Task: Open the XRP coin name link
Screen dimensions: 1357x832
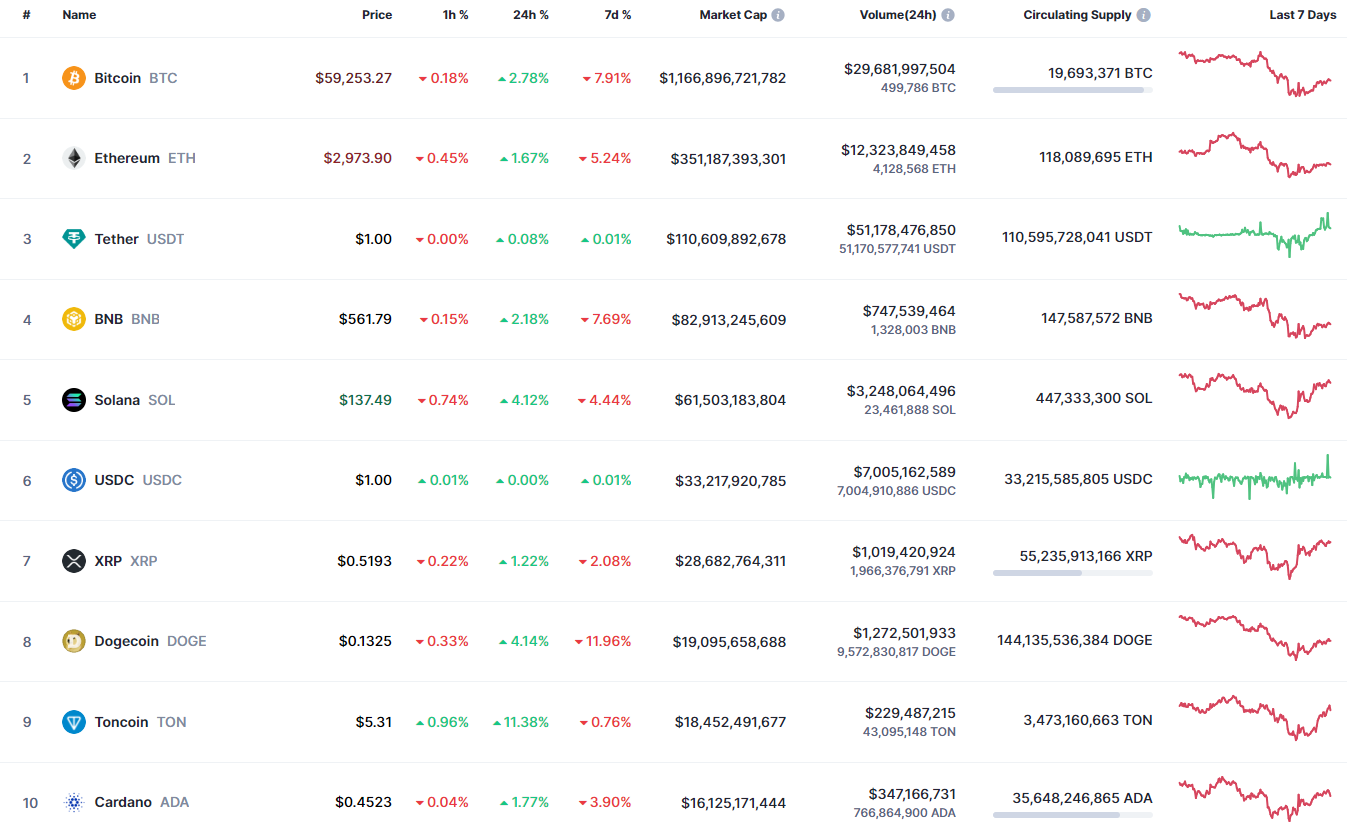Action: (108, 561)
